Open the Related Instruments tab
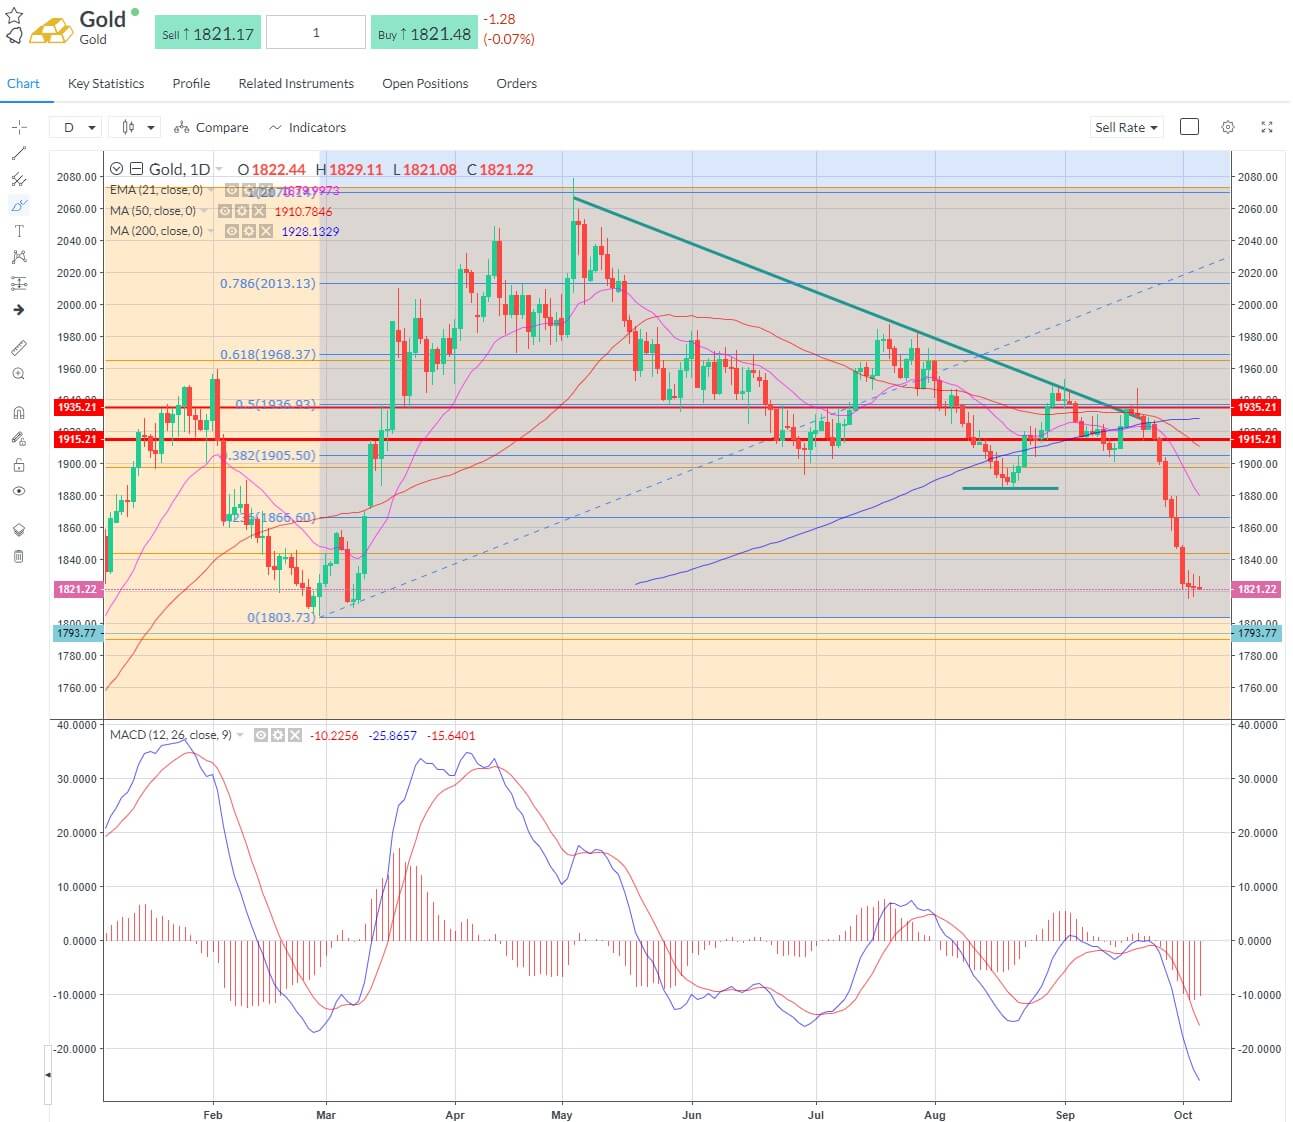This screenshot has height=1122, width=1293. coord(296,84)
